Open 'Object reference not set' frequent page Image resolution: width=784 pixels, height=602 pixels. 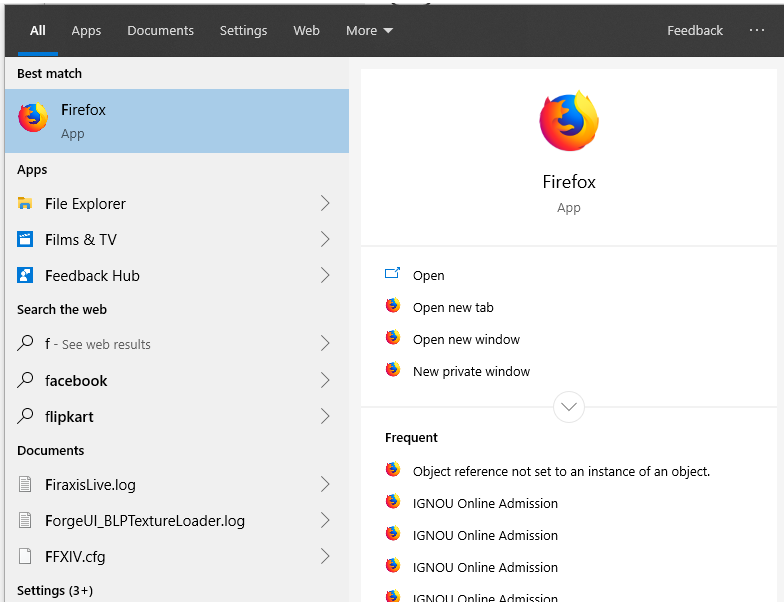561,472
